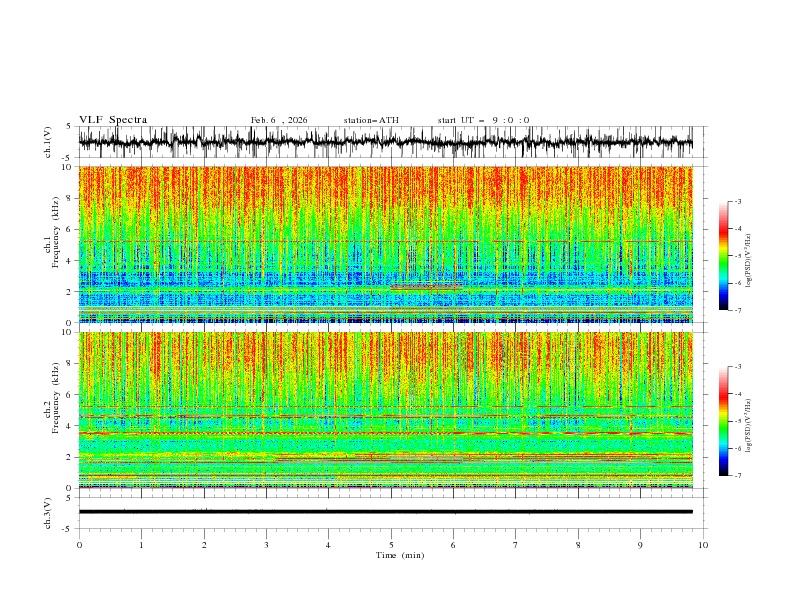Click the time-axis tick label "0"
This screenshot has height=612, width=792.
pyautogui.click(x=79, y=545)
